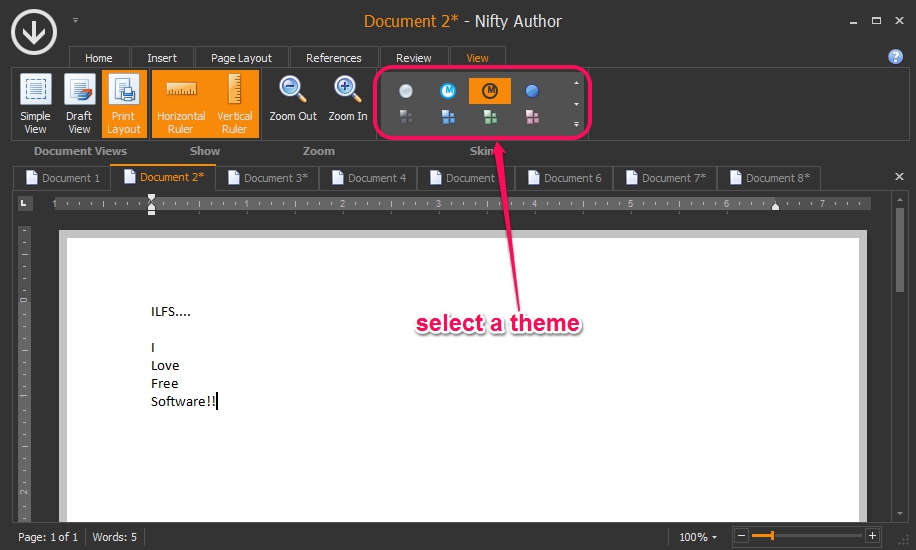Select Print Layout view
Screen dimensions: 916x550
(124, 103)
